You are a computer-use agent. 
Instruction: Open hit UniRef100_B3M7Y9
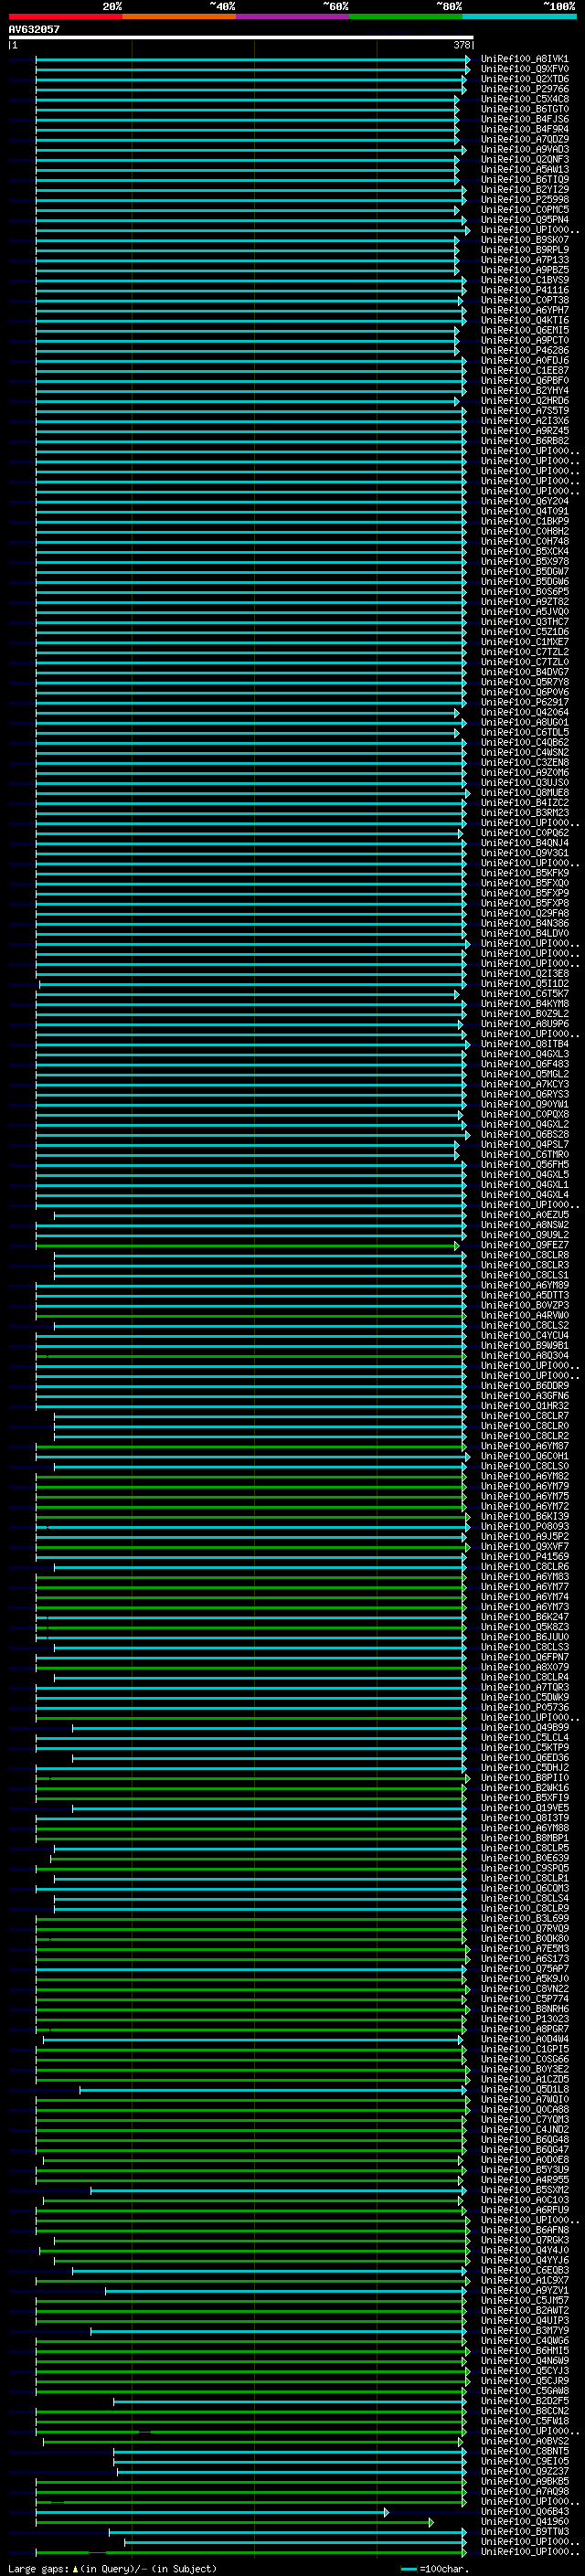(525, 2331)
